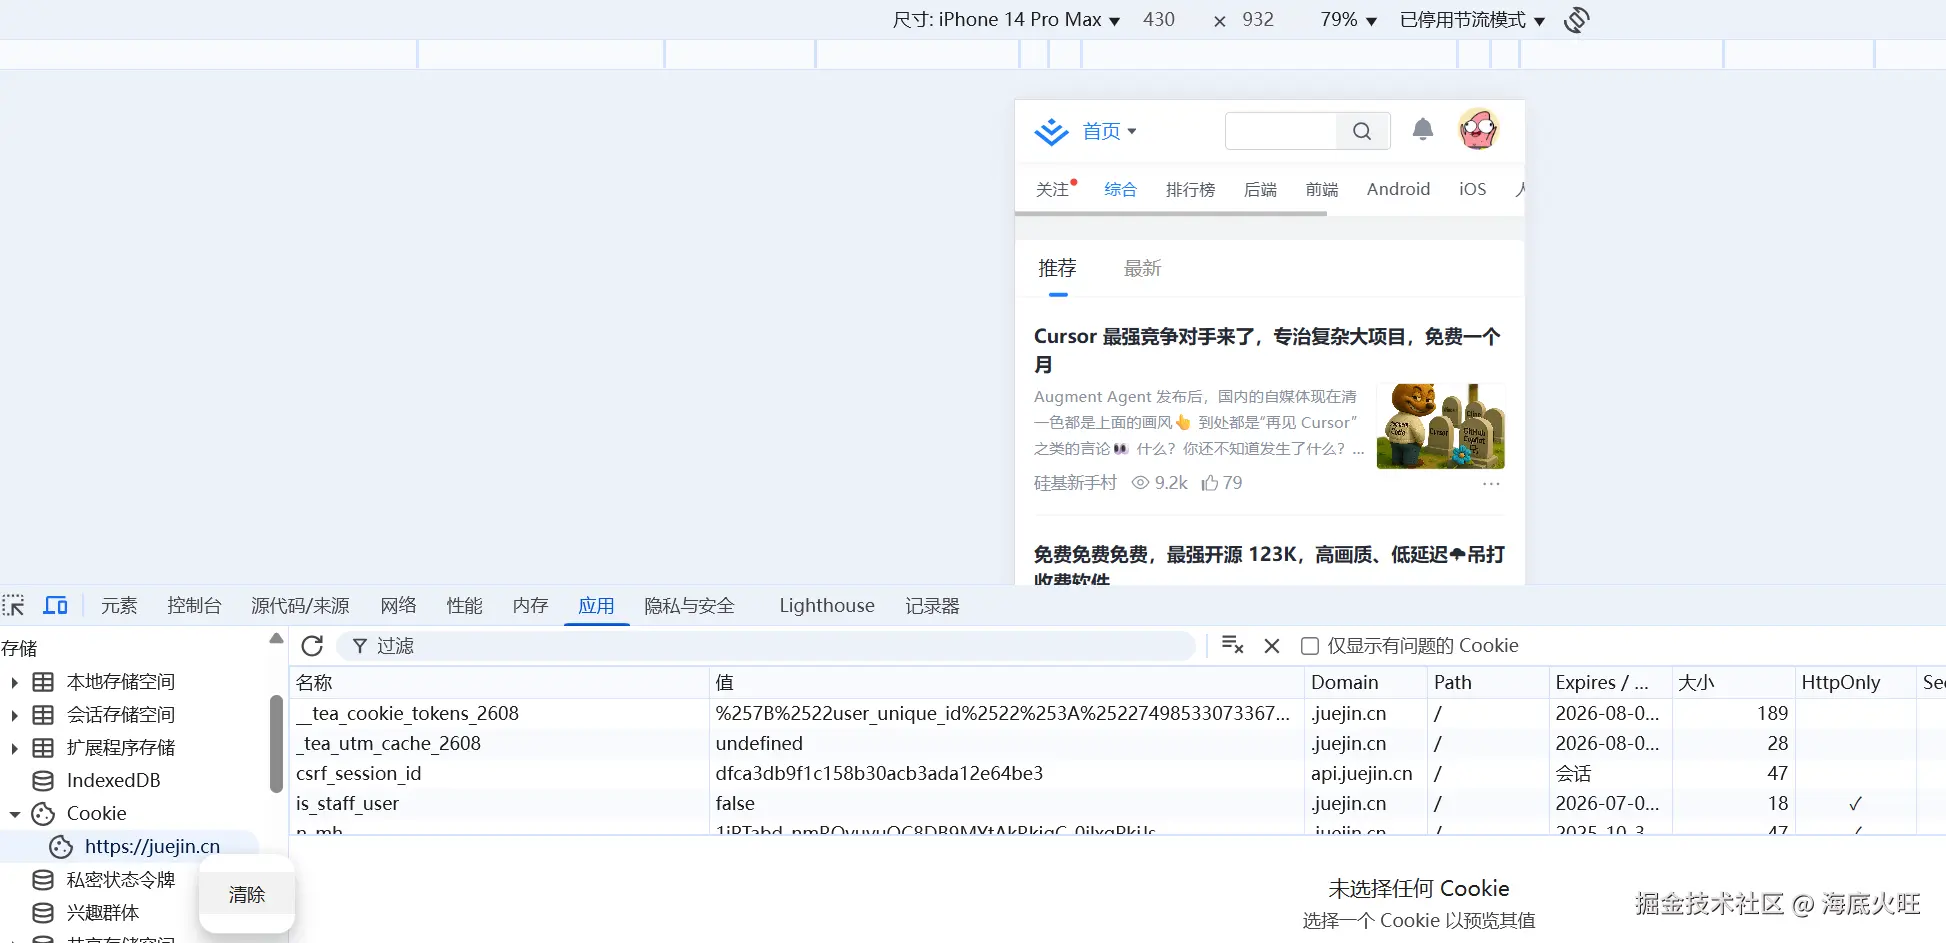Open the 网络 tab
1946x943 pixels.
398,606
